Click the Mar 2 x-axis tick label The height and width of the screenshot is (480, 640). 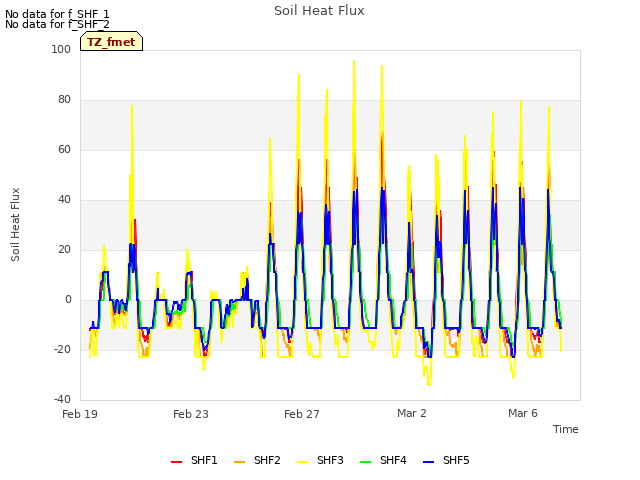point(412,413)
